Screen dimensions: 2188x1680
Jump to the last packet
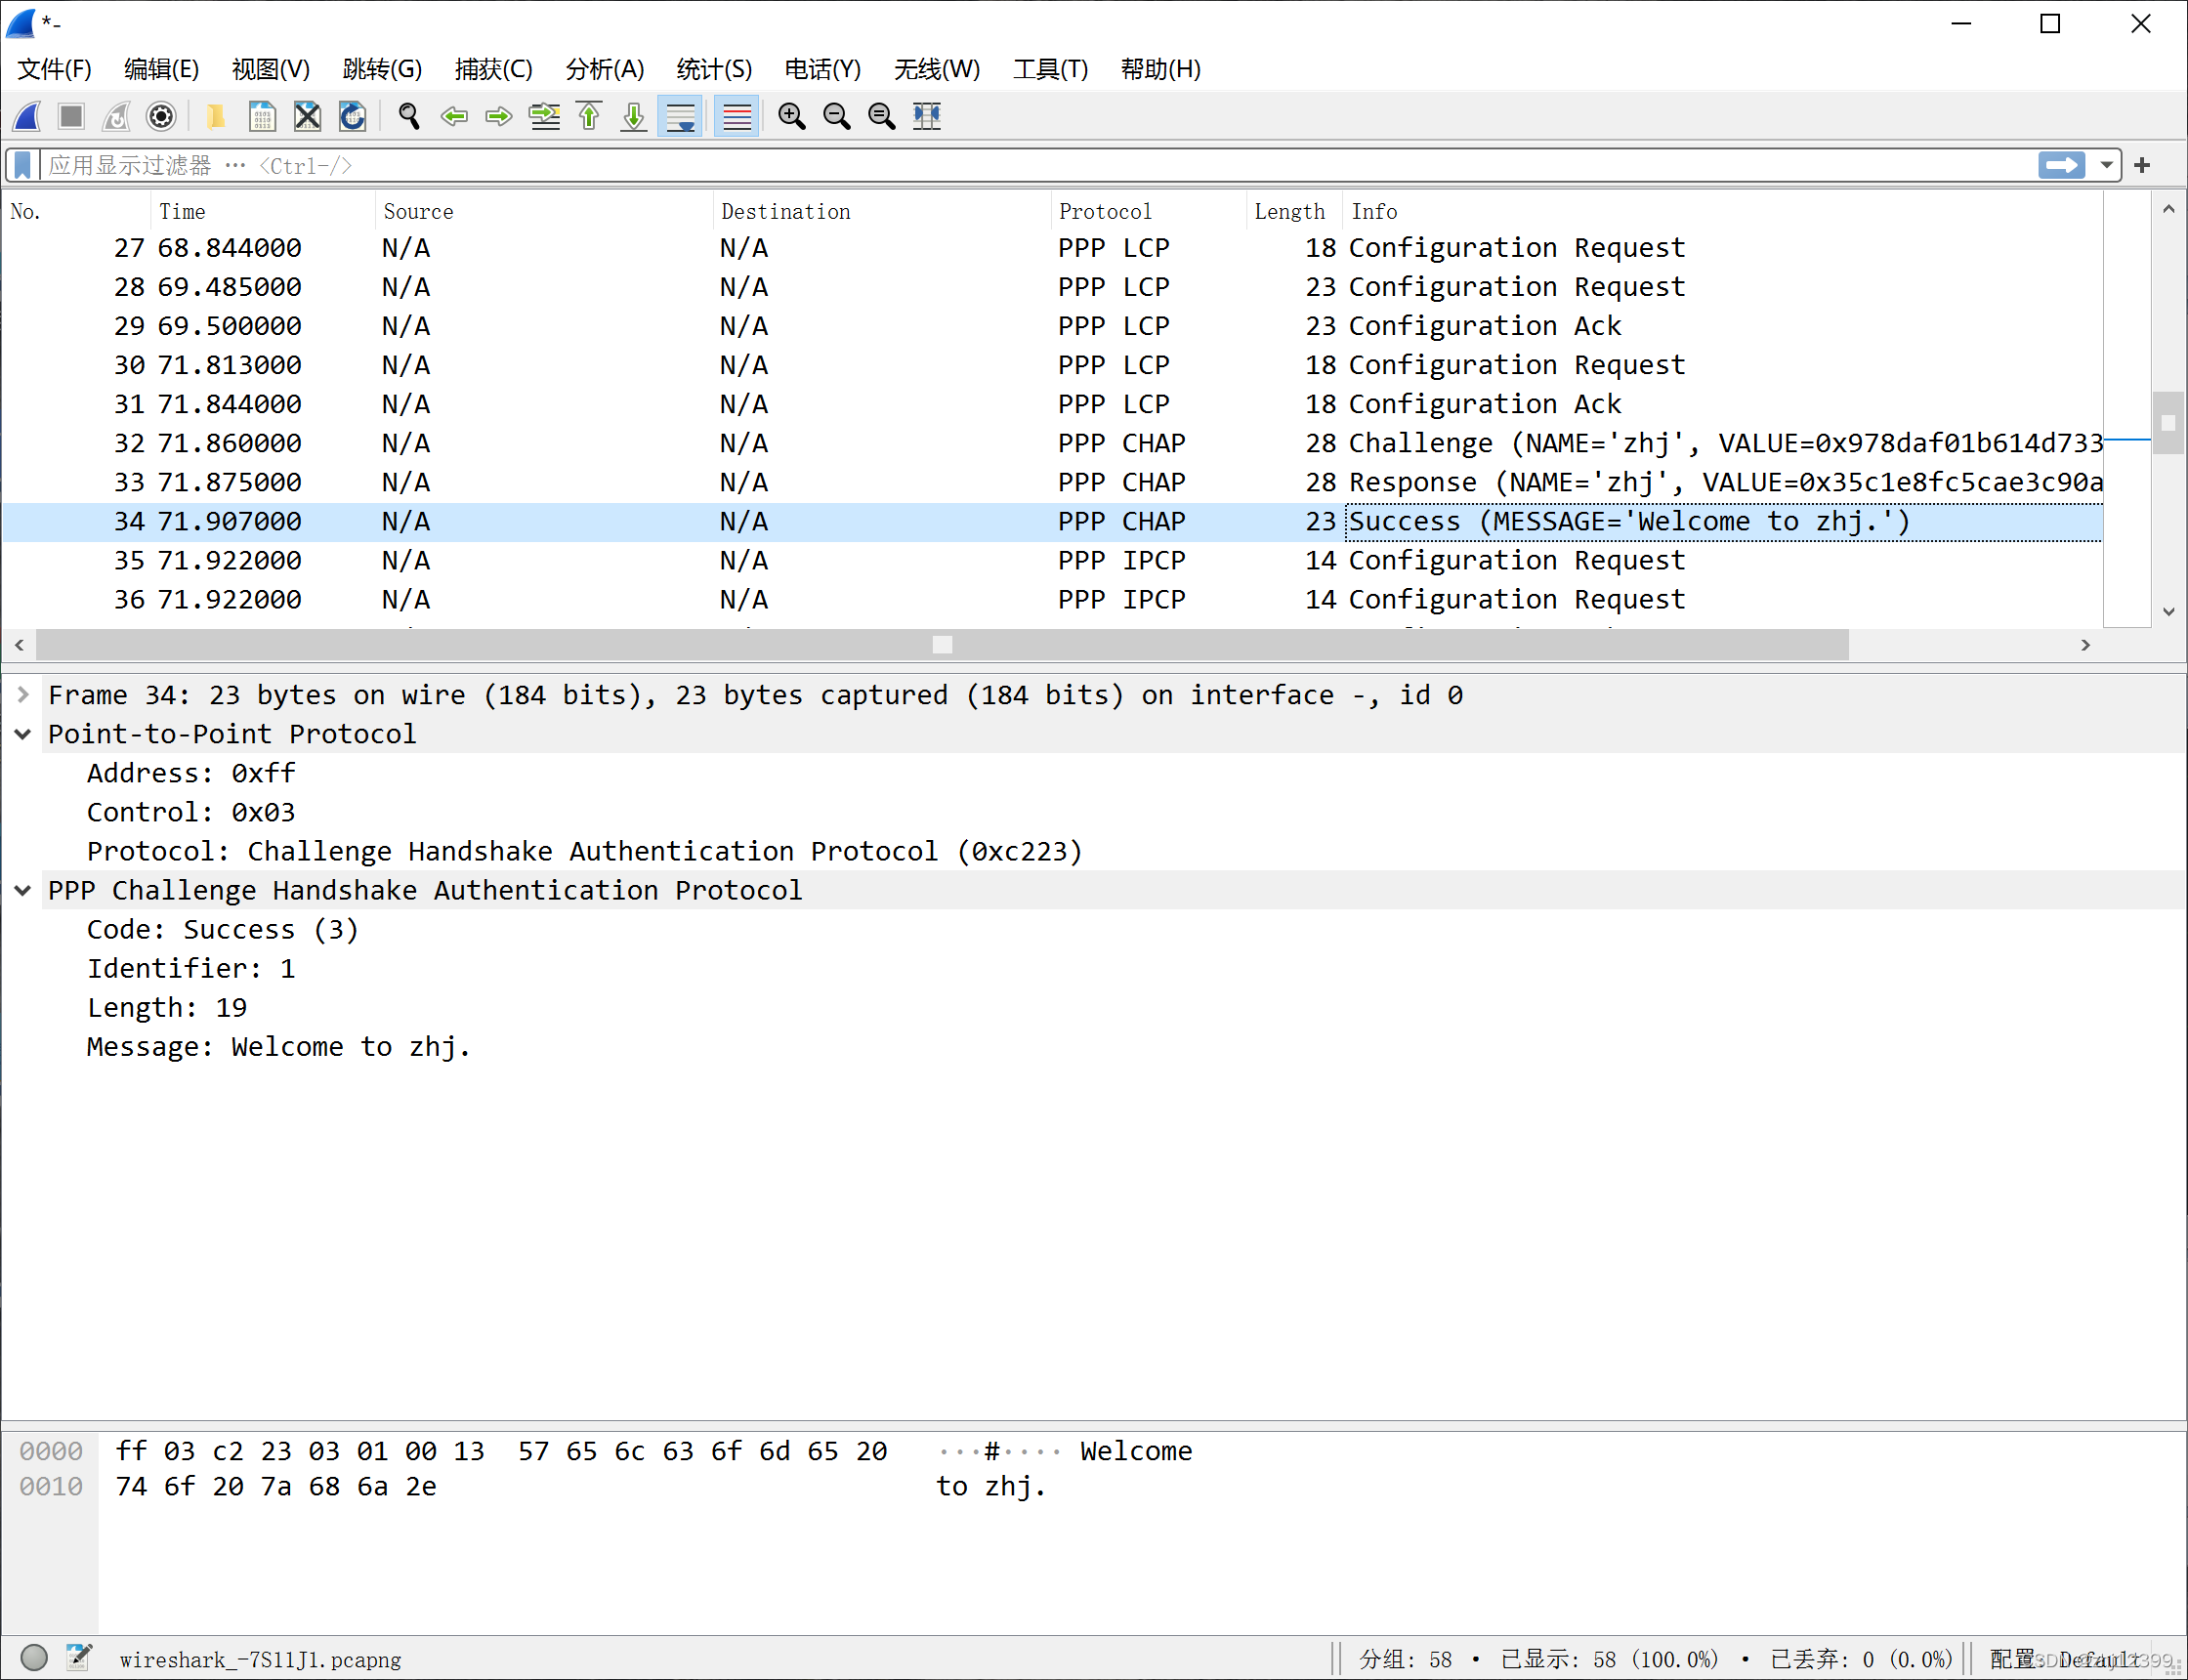[x=634, y=116]
